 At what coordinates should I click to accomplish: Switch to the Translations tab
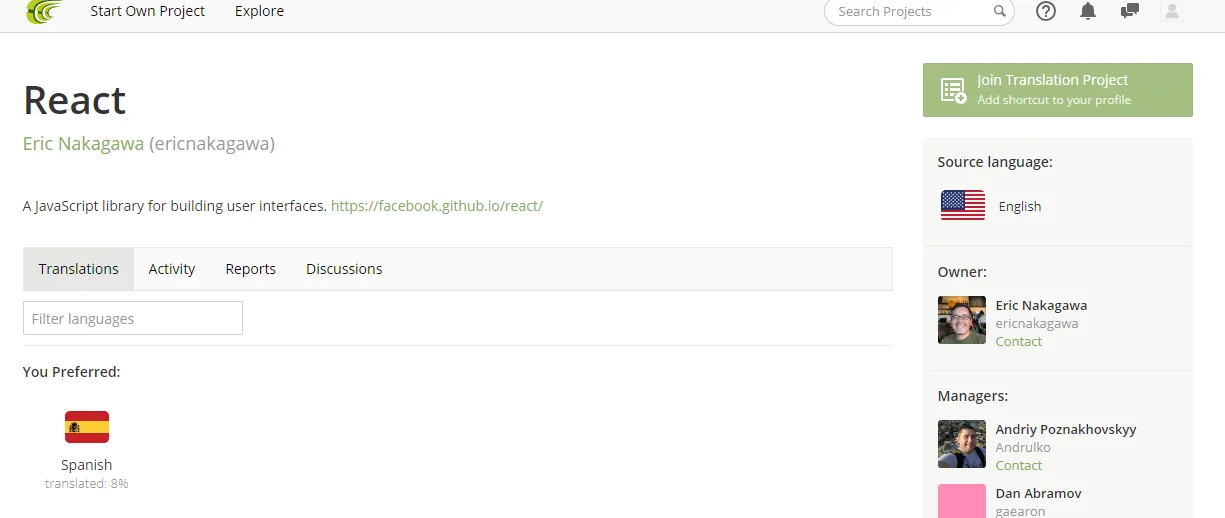(79, 269)
